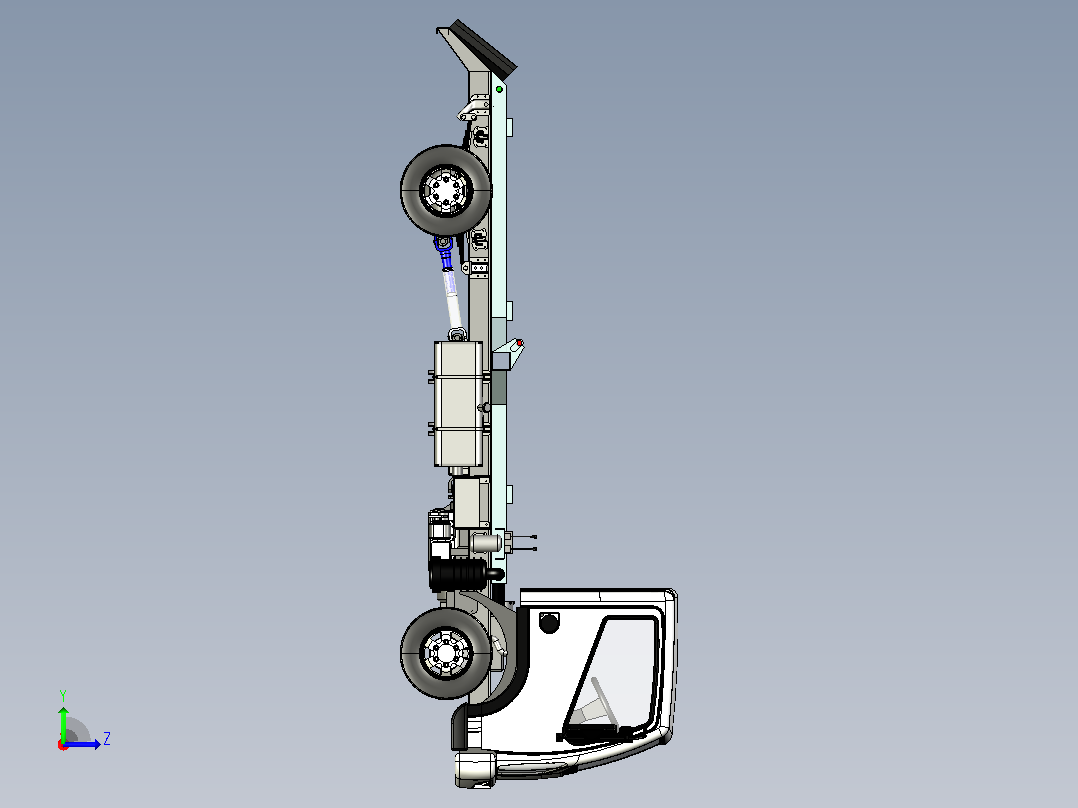The width and height of the screenshot is (1078, 808).
Task: Click the round black cap on the cab
Action: pos(549,623)
